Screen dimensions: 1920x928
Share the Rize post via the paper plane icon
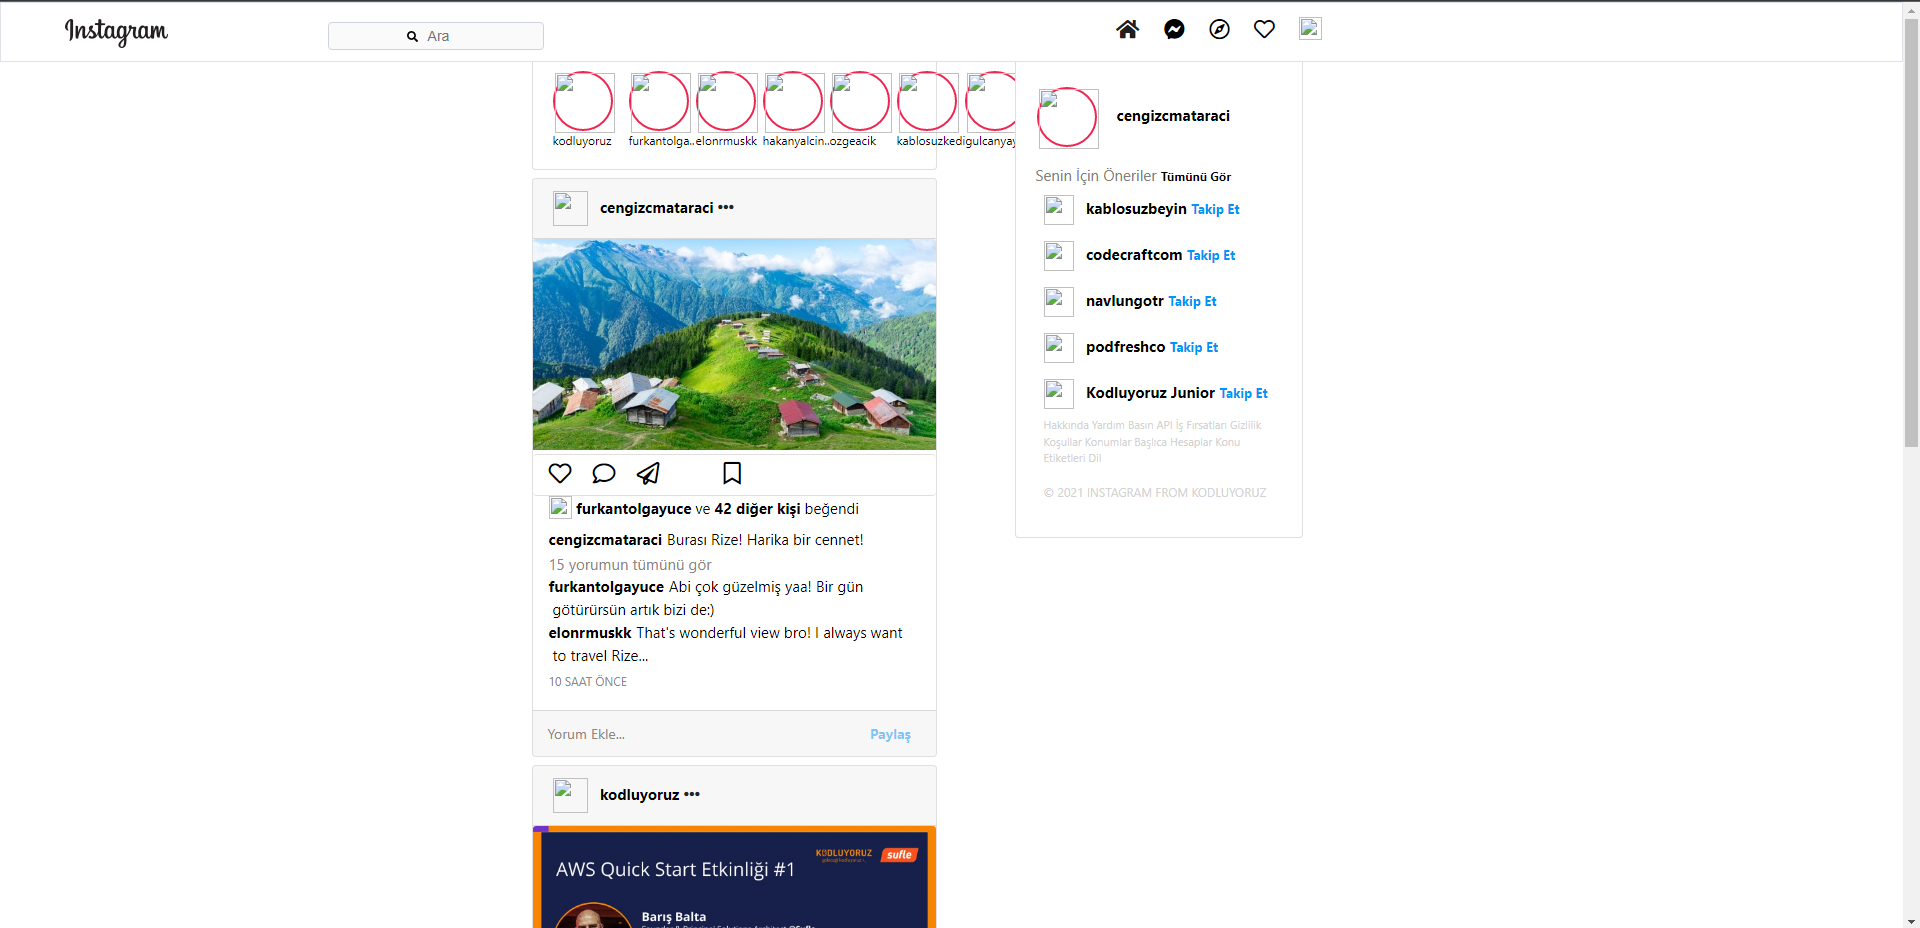click(x=647, y=473)
